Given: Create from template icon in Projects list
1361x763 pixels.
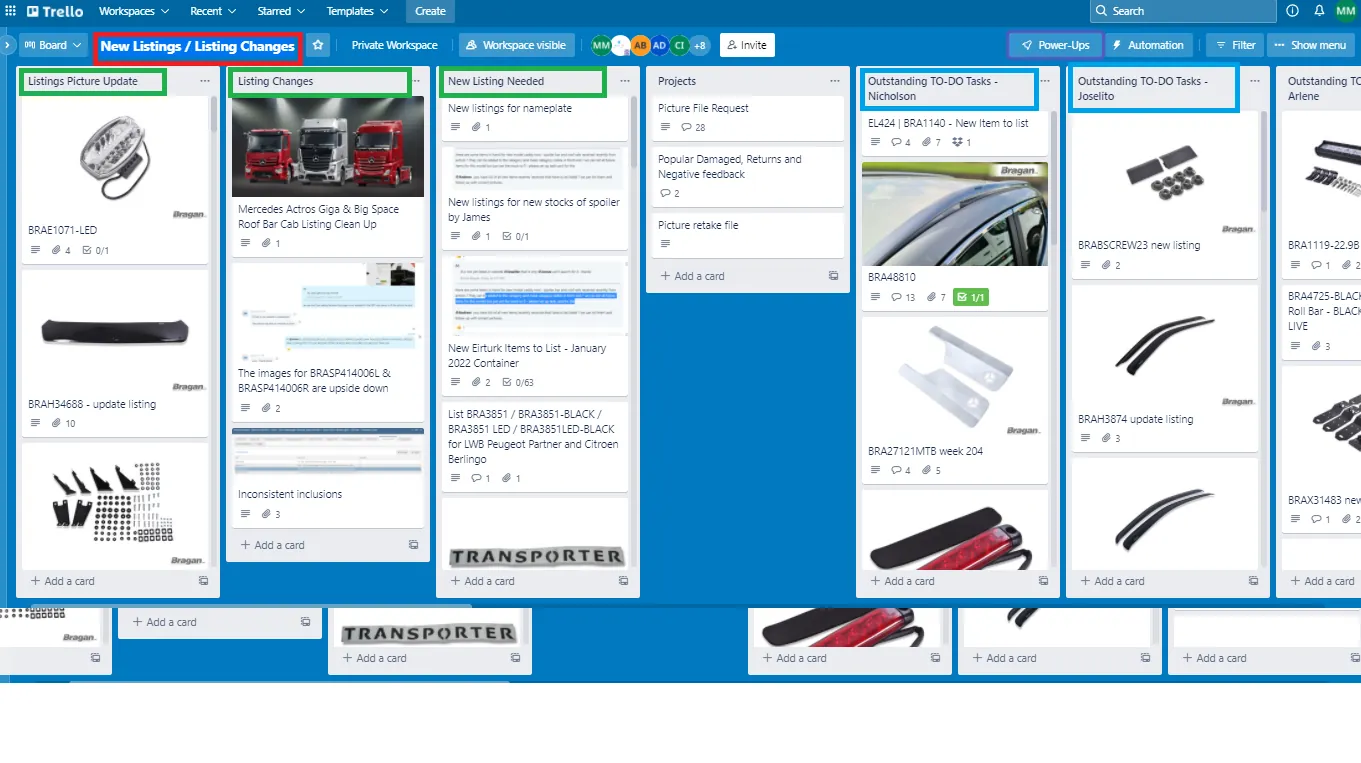Looking at the screenshot, I should (834, 276).
